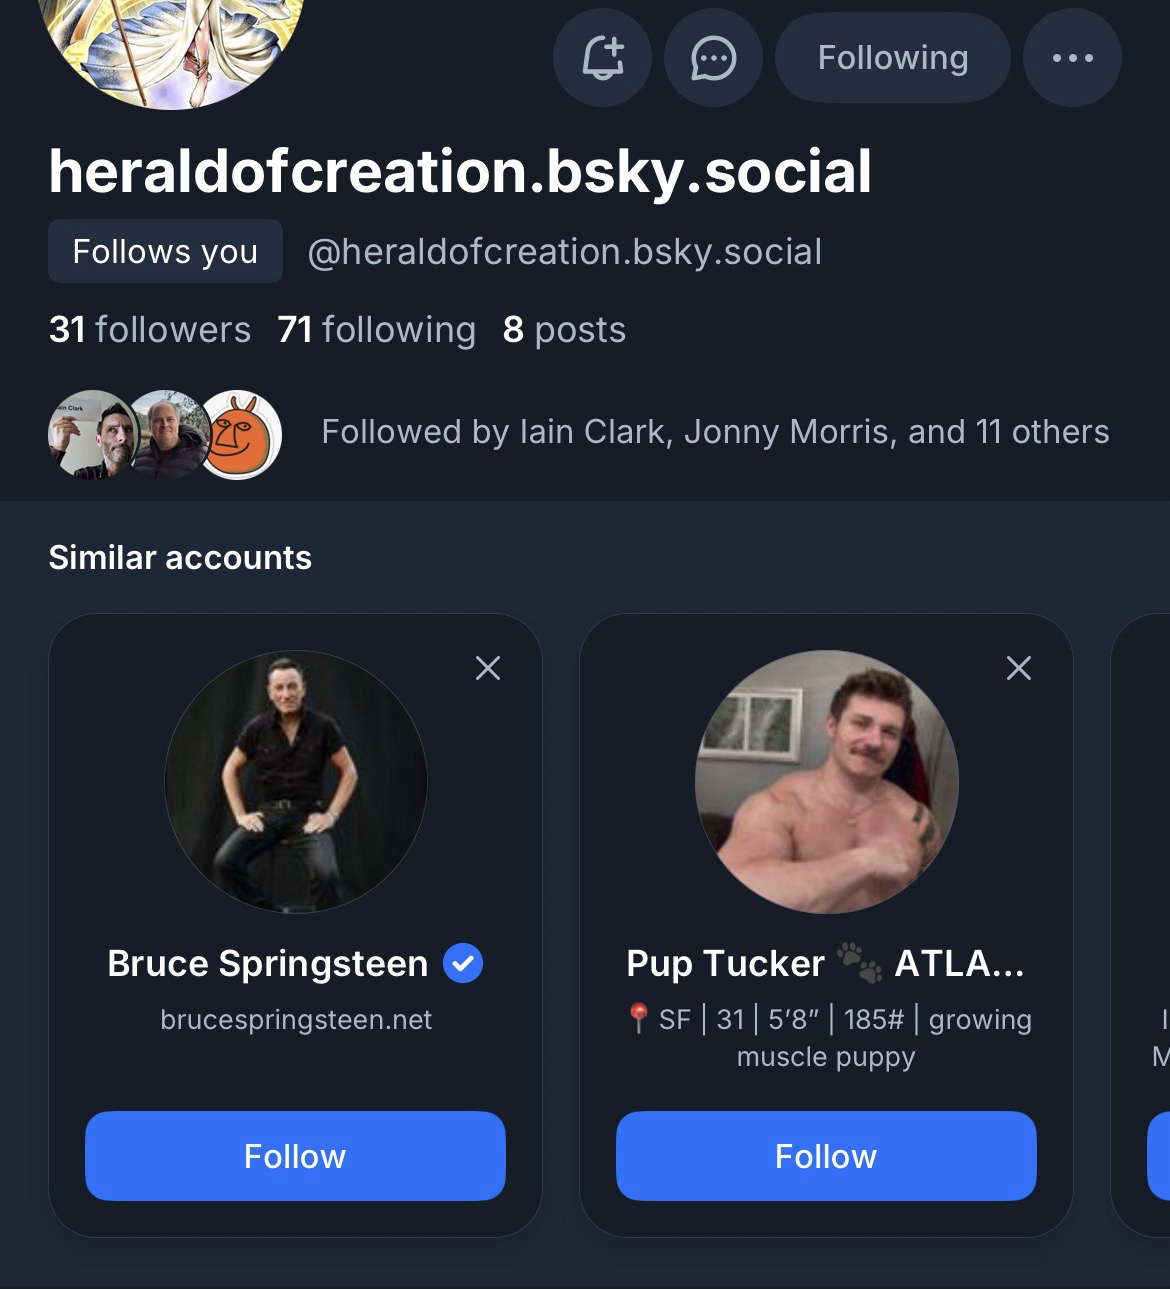Open the Pup Tucker account name
Screen dimensions: 1170x1289
click(x=726, y=964)
